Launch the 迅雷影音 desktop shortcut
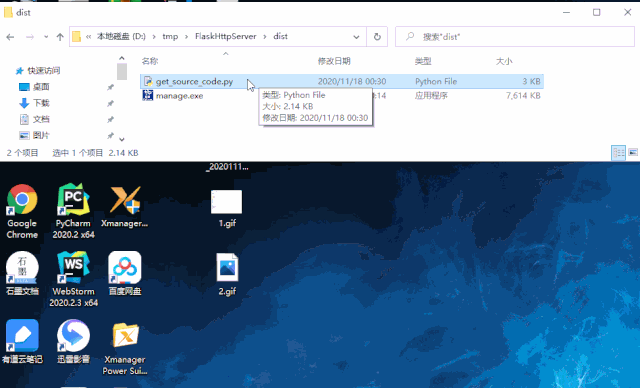The height and width of the screenshot is (388, 640). [x=73, y=341]
